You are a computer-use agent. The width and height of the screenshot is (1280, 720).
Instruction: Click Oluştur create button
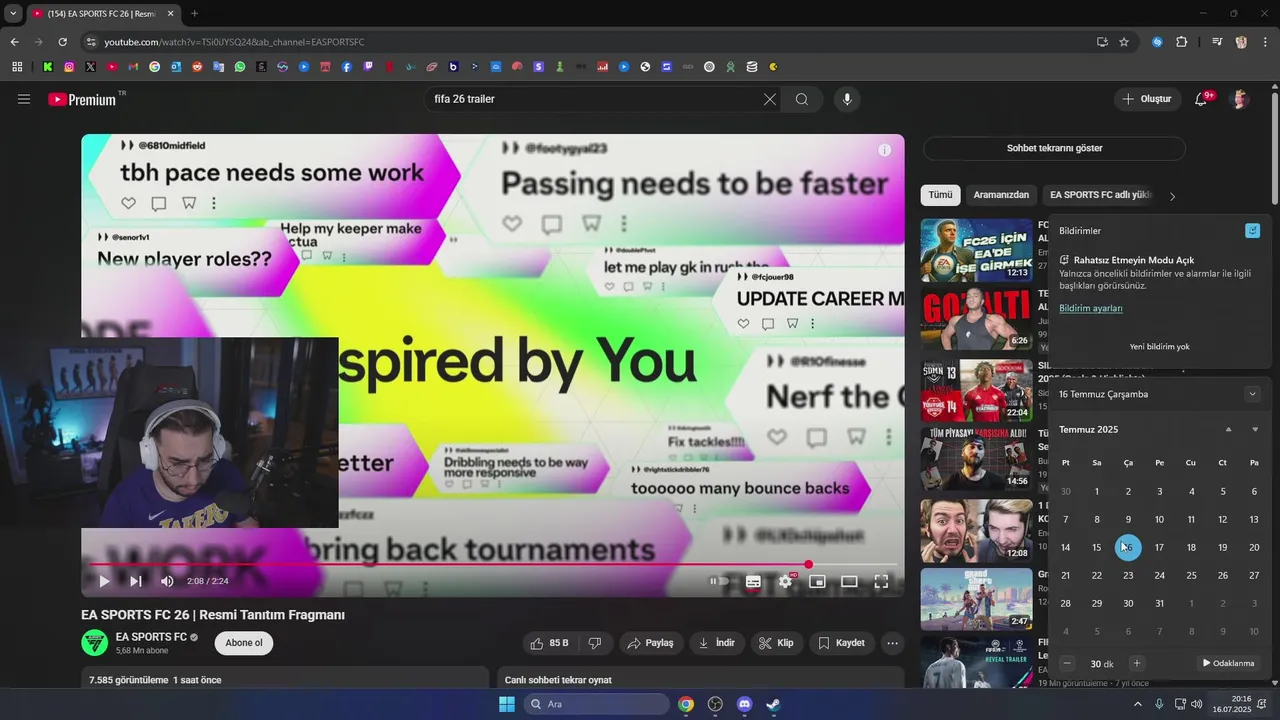[1146, 99]
